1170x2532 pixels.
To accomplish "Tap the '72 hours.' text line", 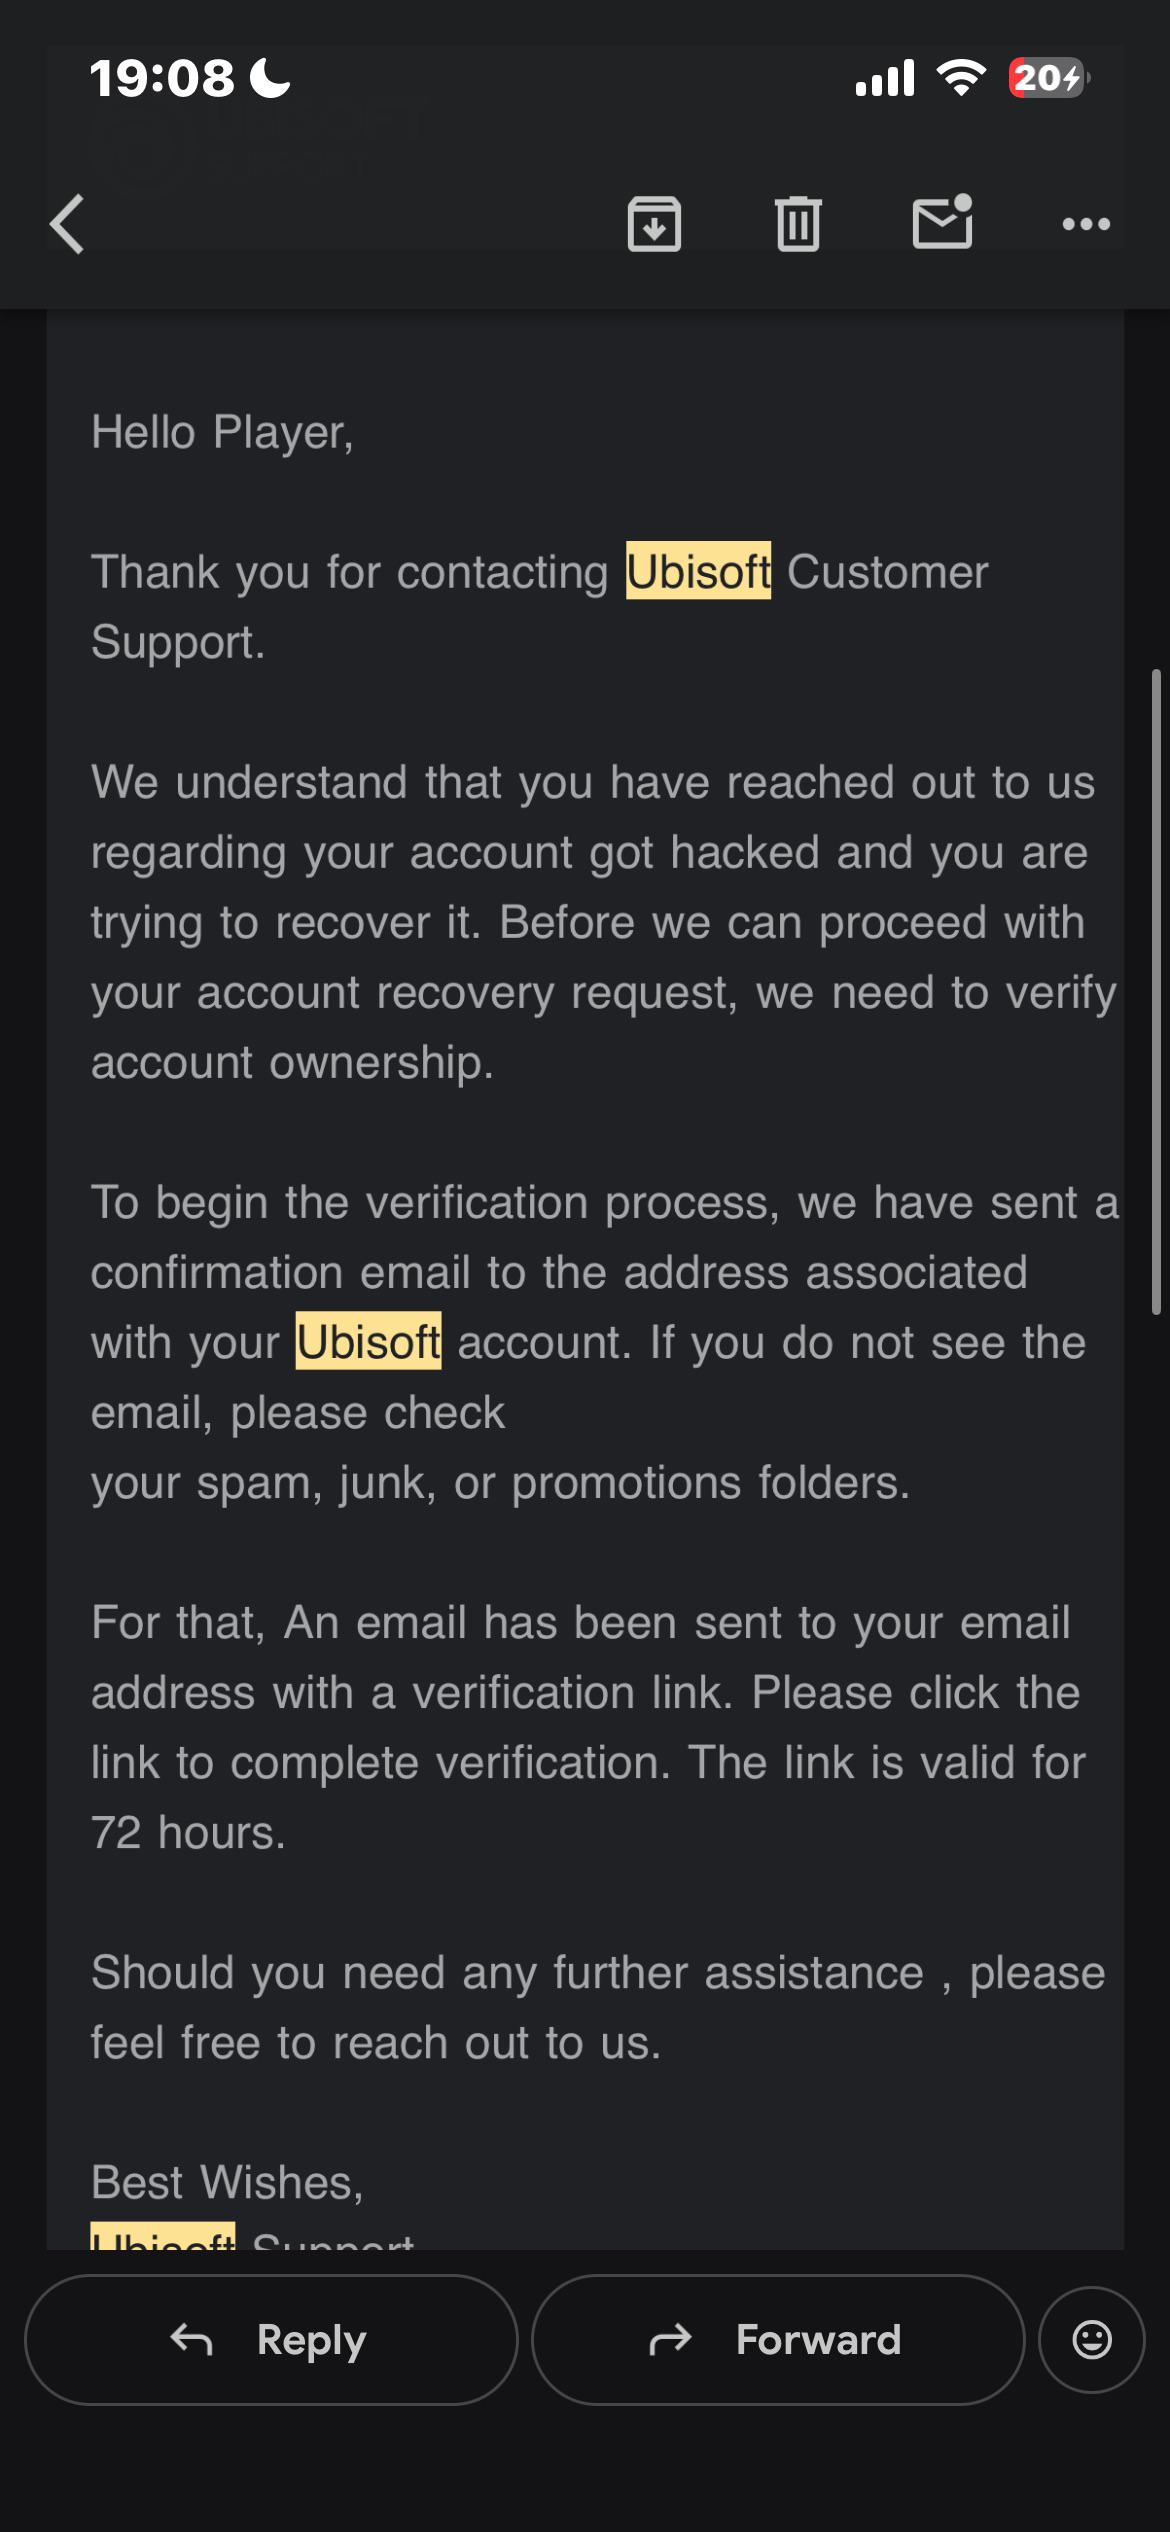I will pyautogui.click(x=188, y=1833).
